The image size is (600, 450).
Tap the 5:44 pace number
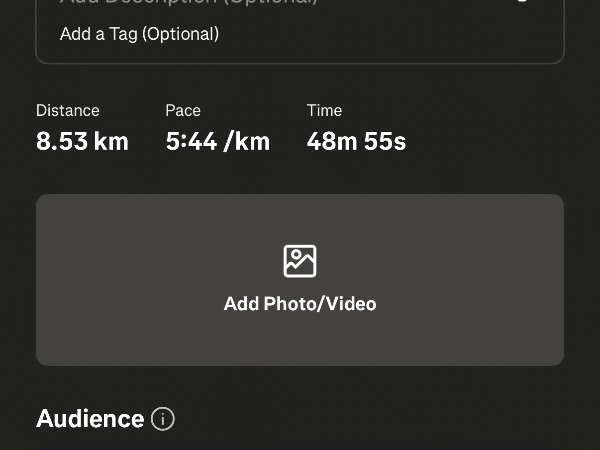[x=191, y=142]
